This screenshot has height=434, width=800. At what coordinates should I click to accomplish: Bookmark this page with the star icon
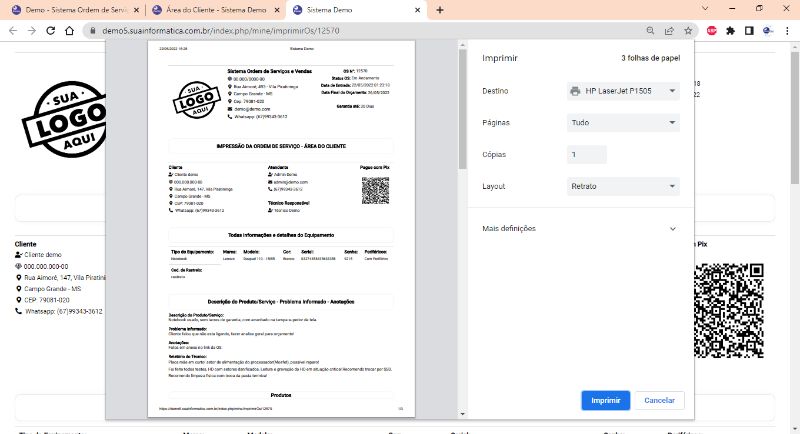(687, 31)
